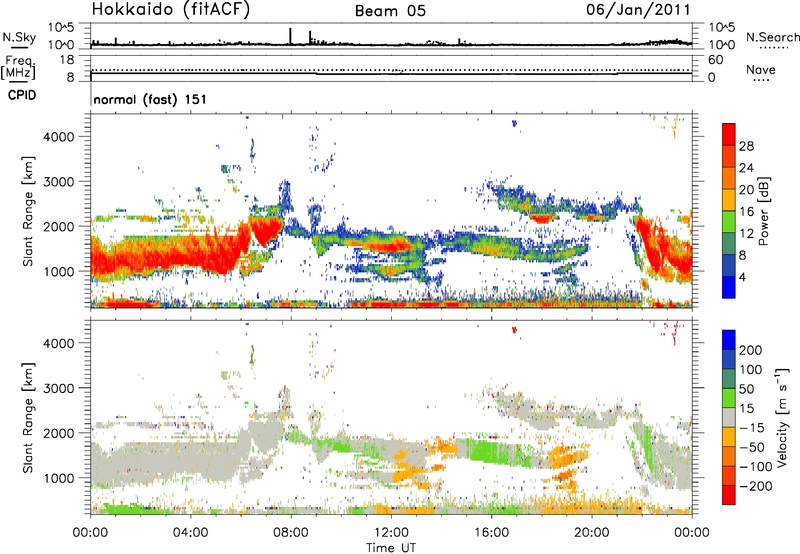
Task: Pick the light green 15–50 velocity colorbar segment
Action: [729, 398]
